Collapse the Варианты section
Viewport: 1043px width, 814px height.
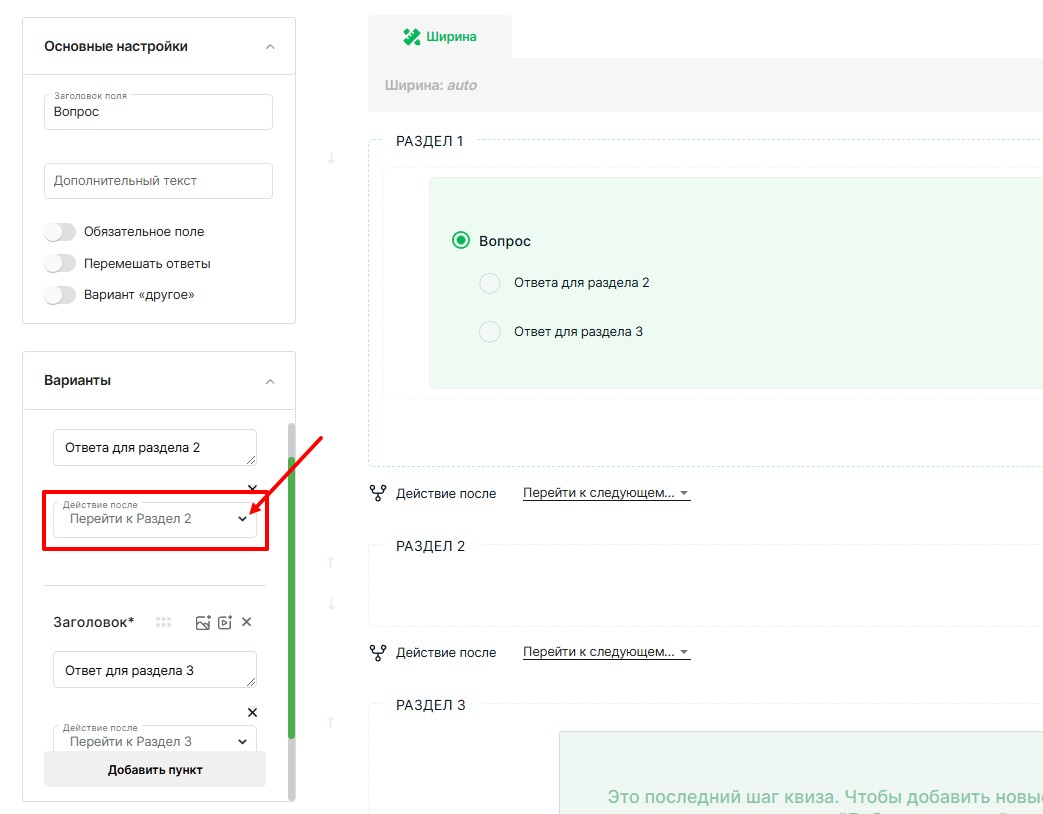click(269, 381)
